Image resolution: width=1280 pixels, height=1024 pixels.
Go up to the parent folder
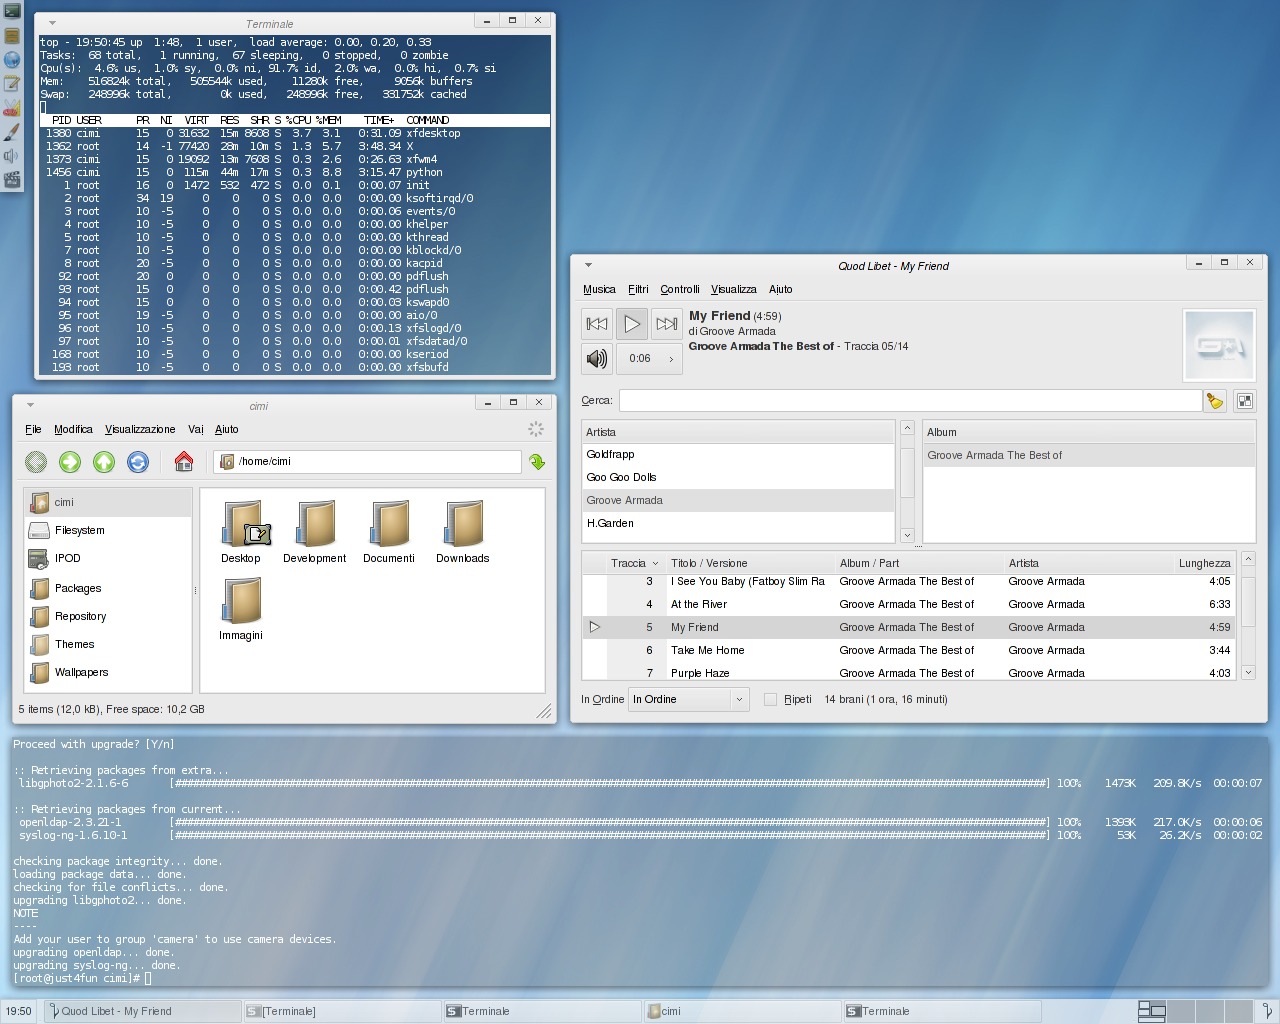tap(104, 461)
